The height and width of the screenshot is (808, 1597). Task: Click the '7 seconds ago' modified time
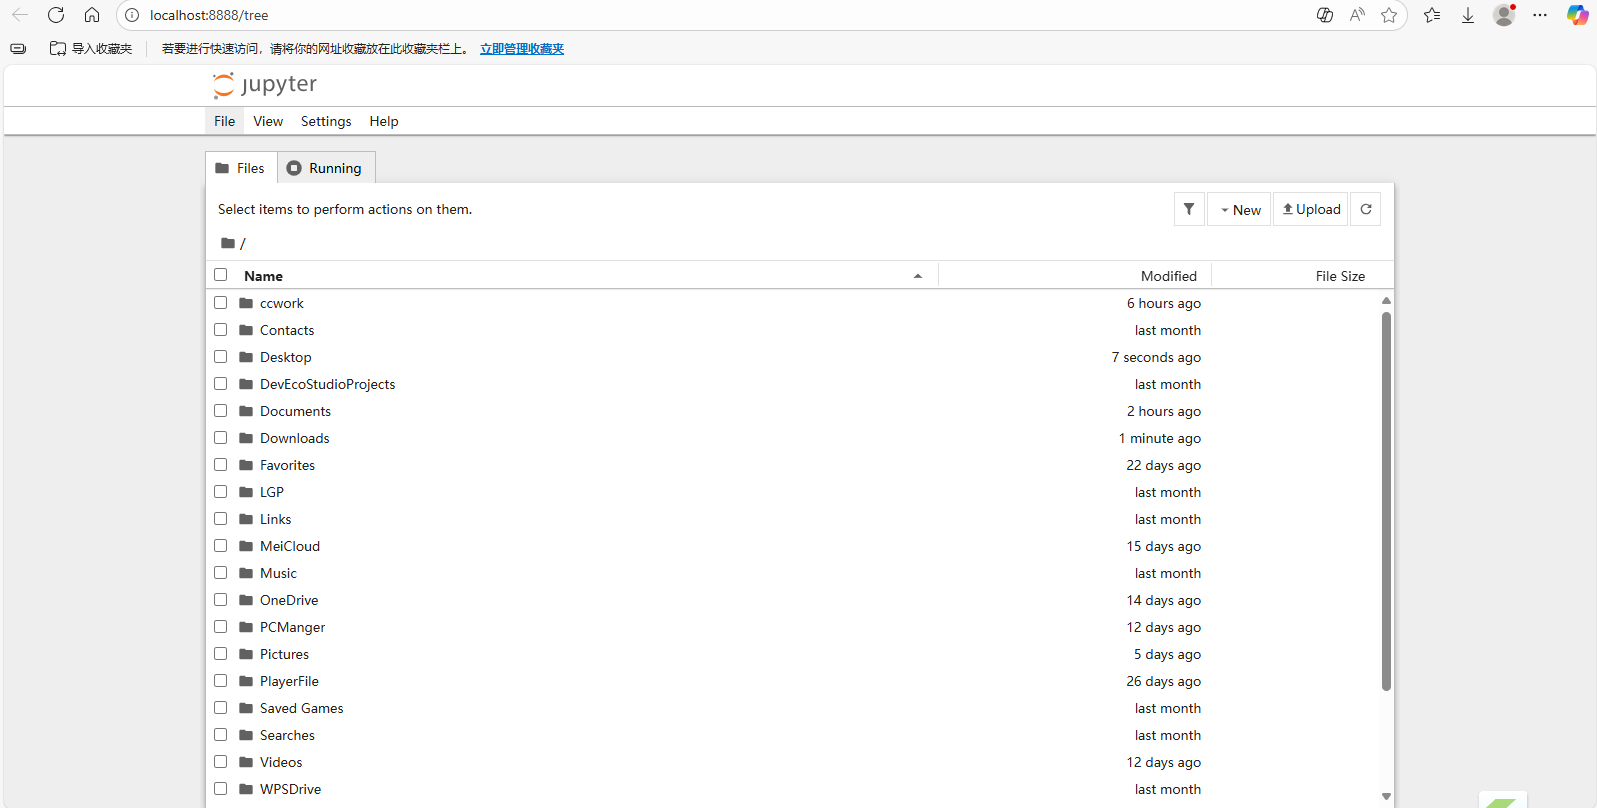point(1156,357)
